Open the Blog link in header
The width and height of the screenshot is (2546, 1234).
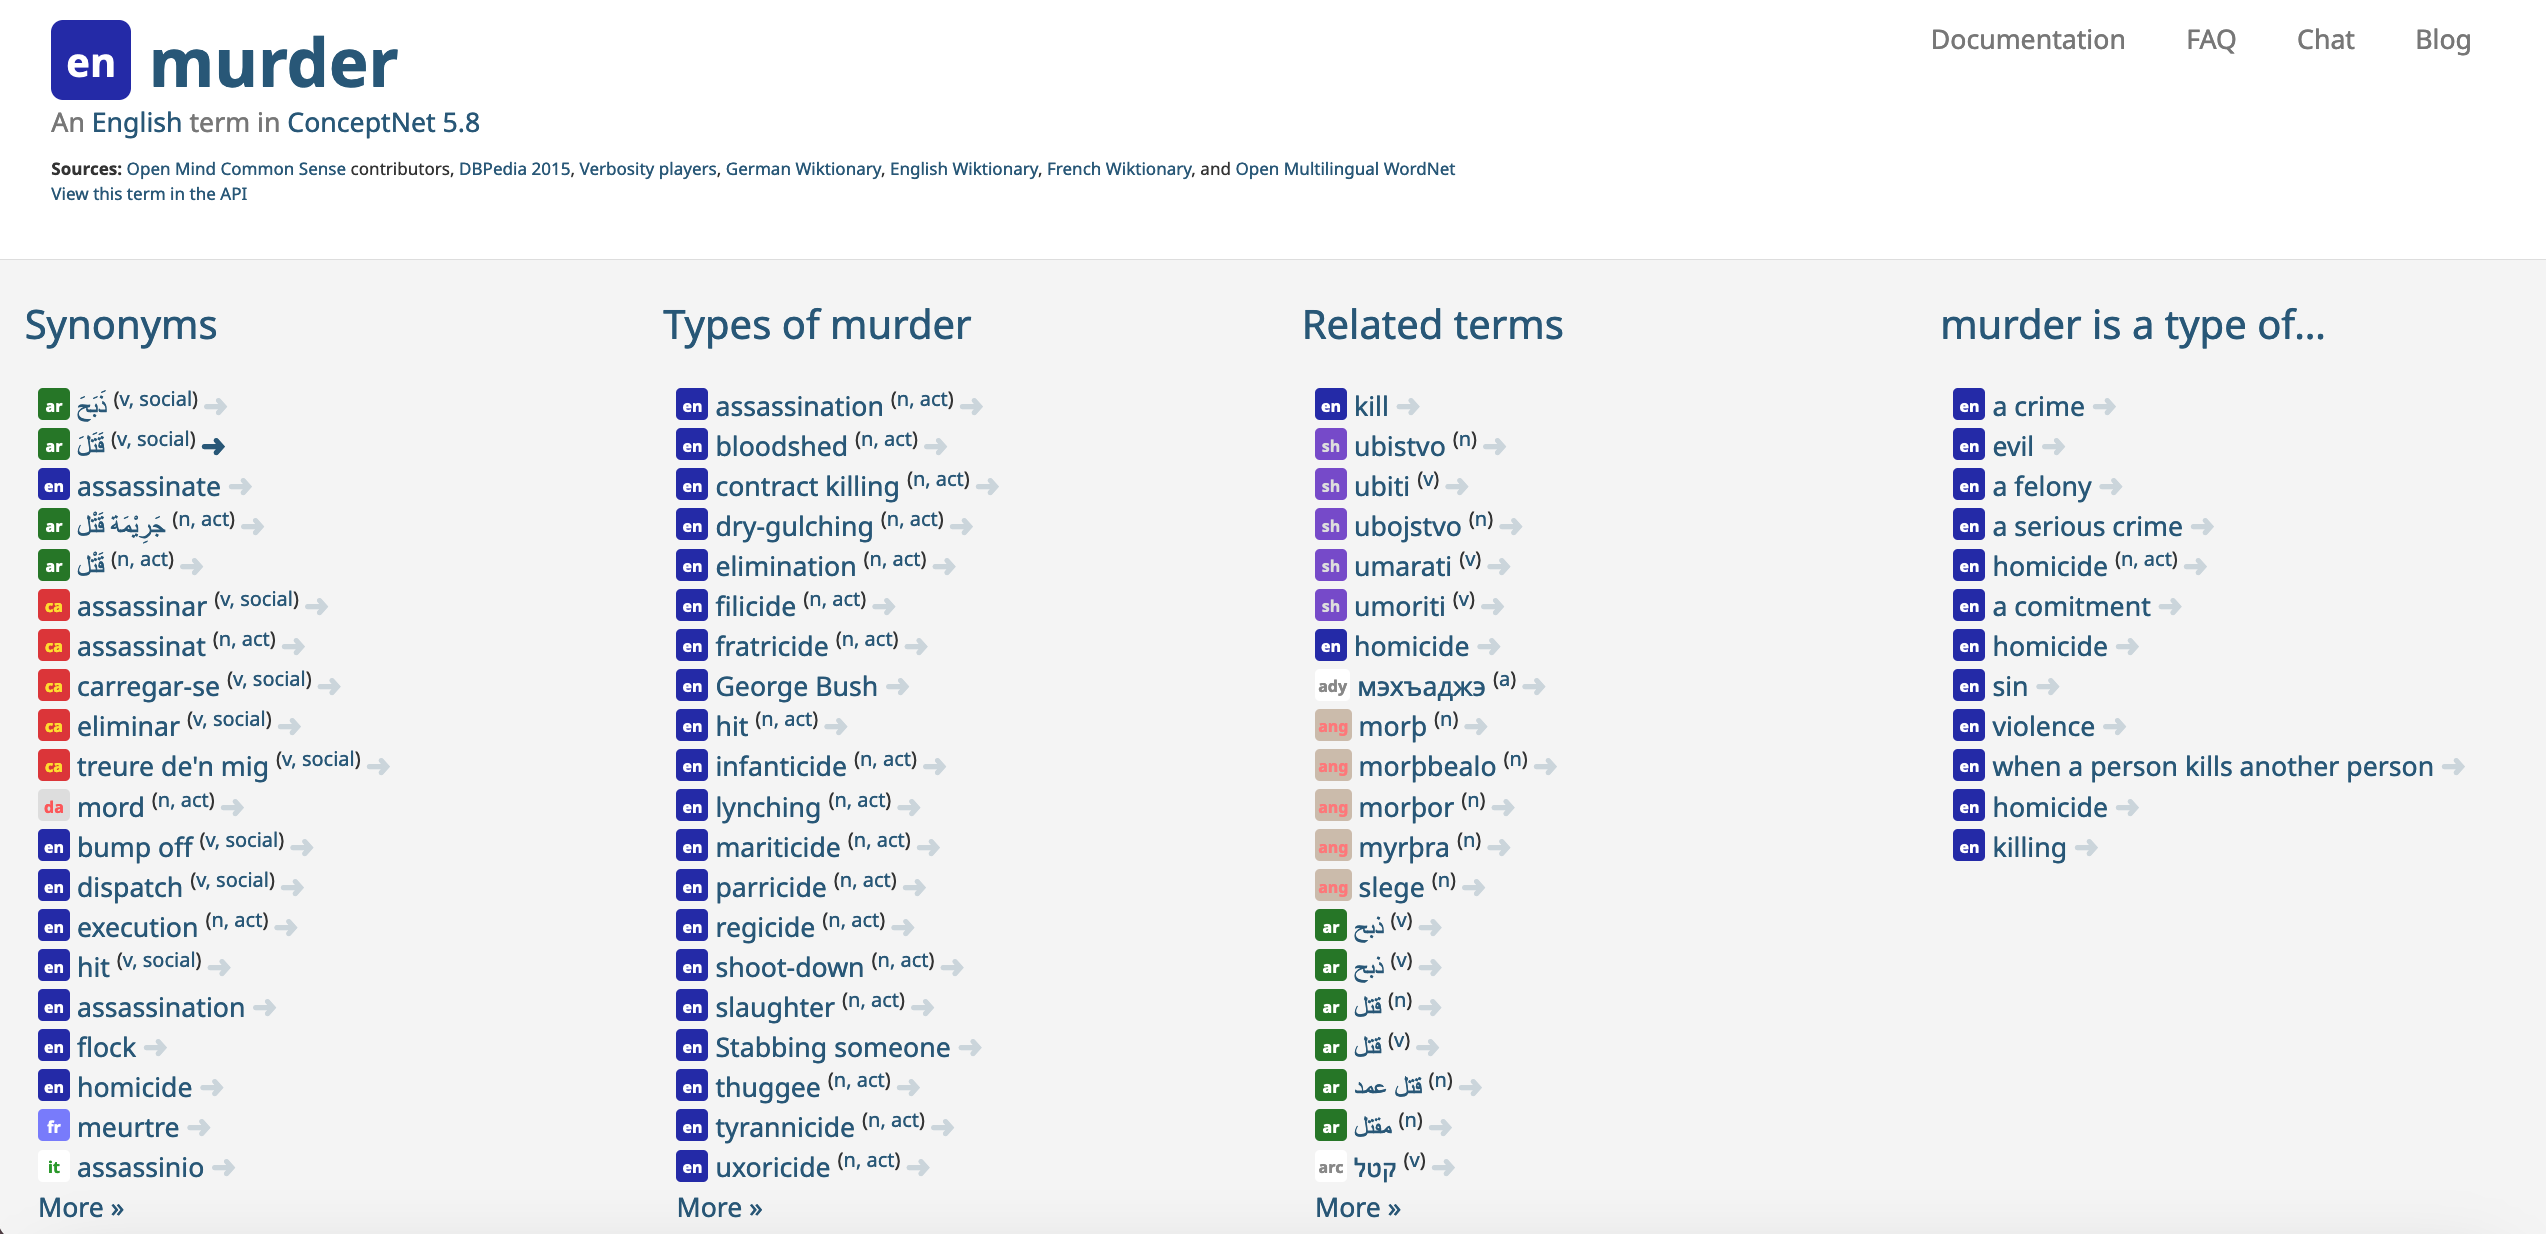(2442, 40)
